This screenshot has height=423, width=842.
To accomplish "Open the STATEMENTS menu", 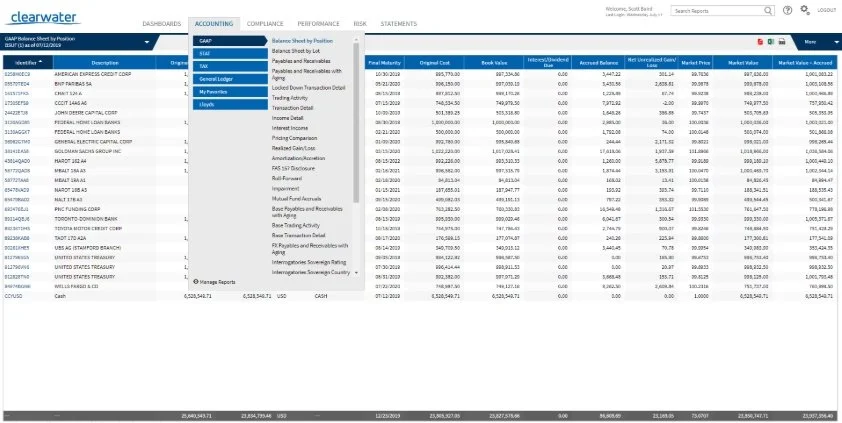I will pyautogui.click(x=398, y=24).
